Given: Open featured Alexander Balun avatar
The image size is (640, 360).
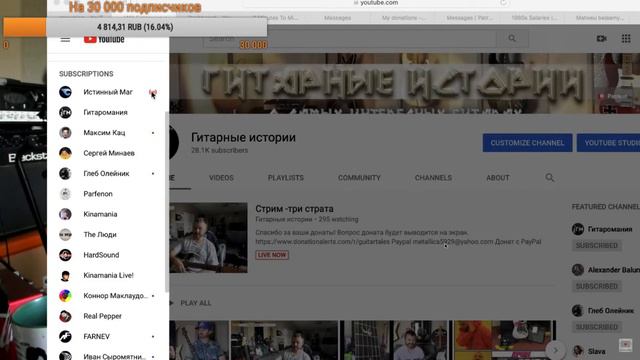Looking at the screenshot, I should (578, 270).
